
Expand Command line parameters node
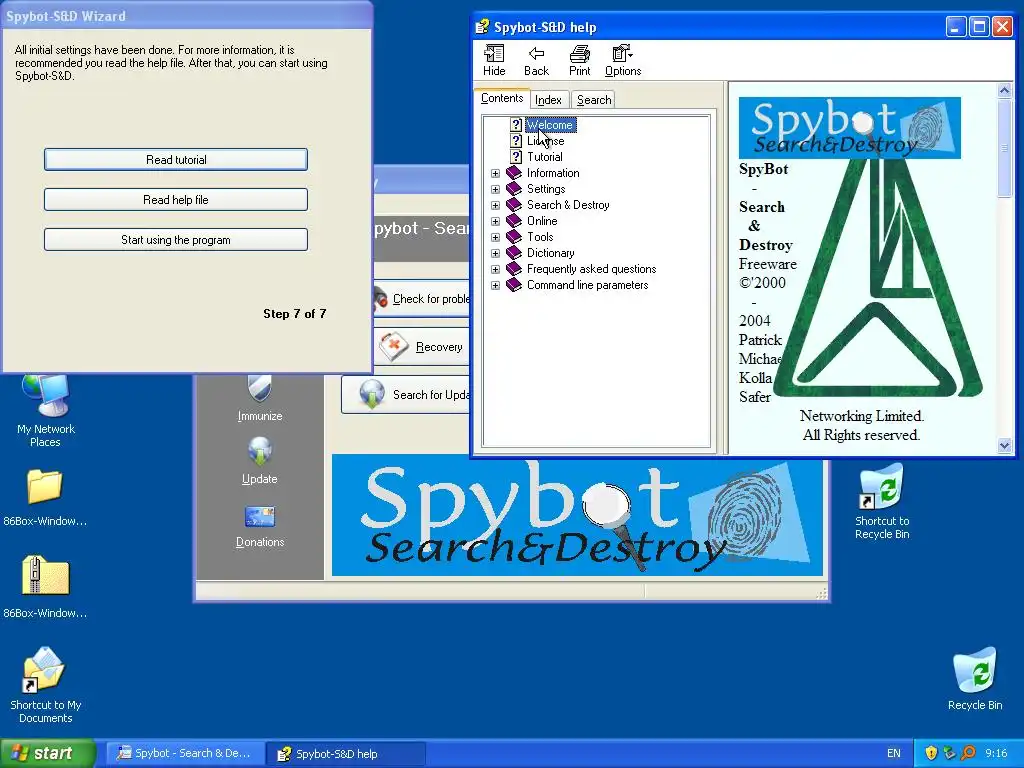click(495, 285)
